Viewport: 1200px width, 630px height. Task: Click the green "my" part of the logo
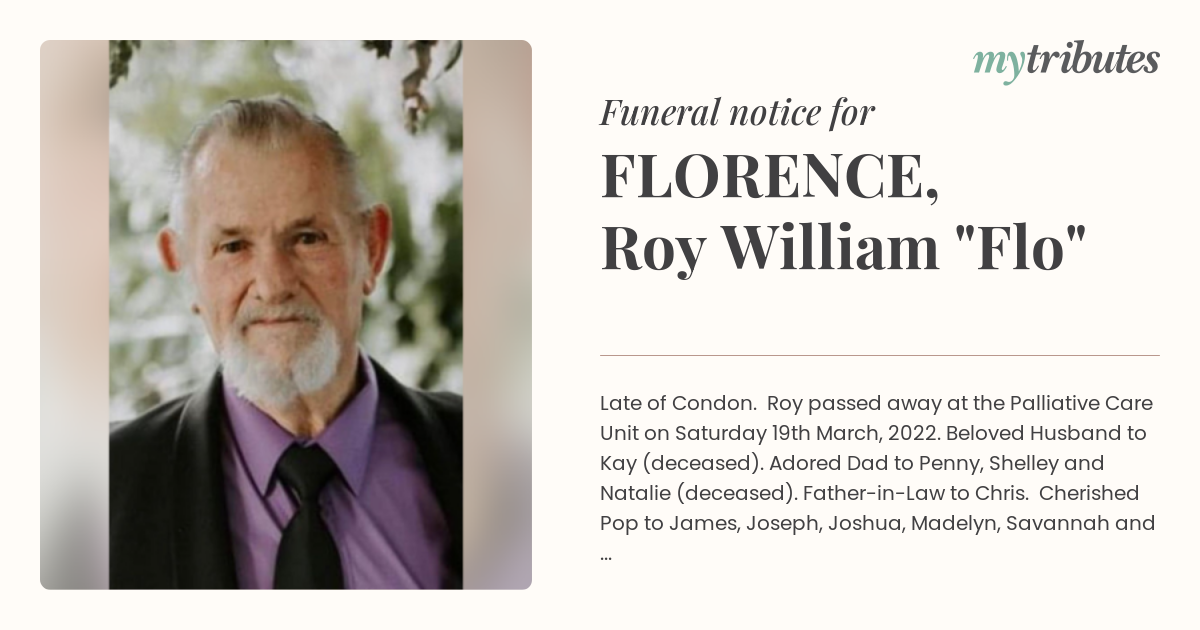996,65
